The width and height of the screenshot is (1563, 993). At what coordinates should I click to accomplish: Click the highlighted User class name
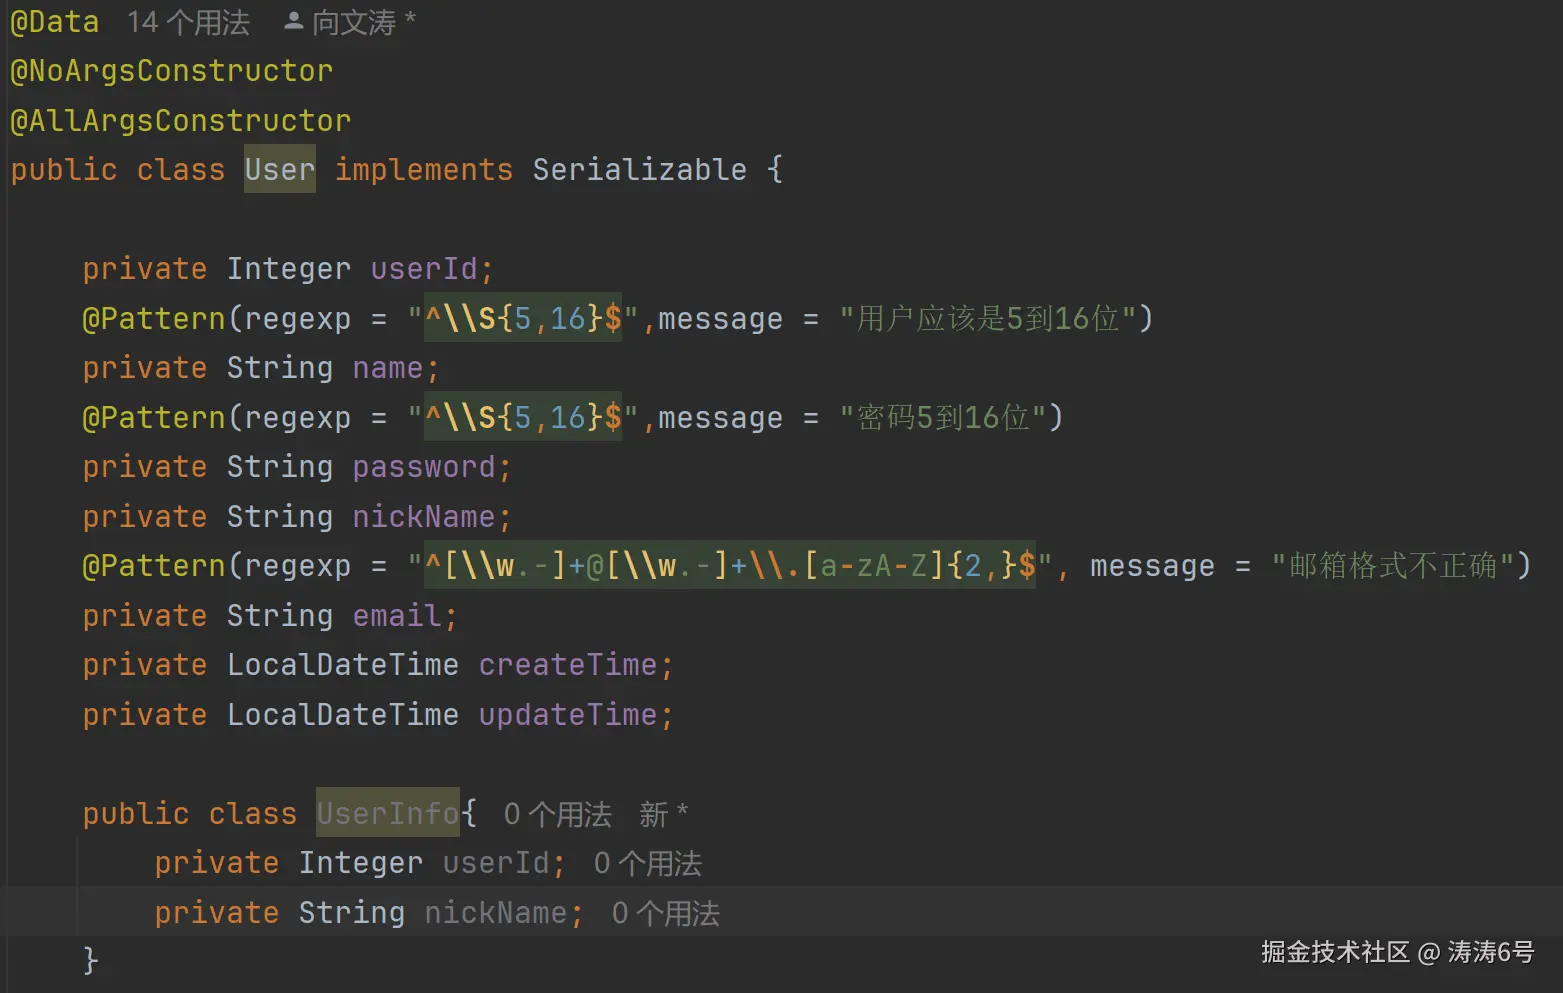(x=279, y=170)
